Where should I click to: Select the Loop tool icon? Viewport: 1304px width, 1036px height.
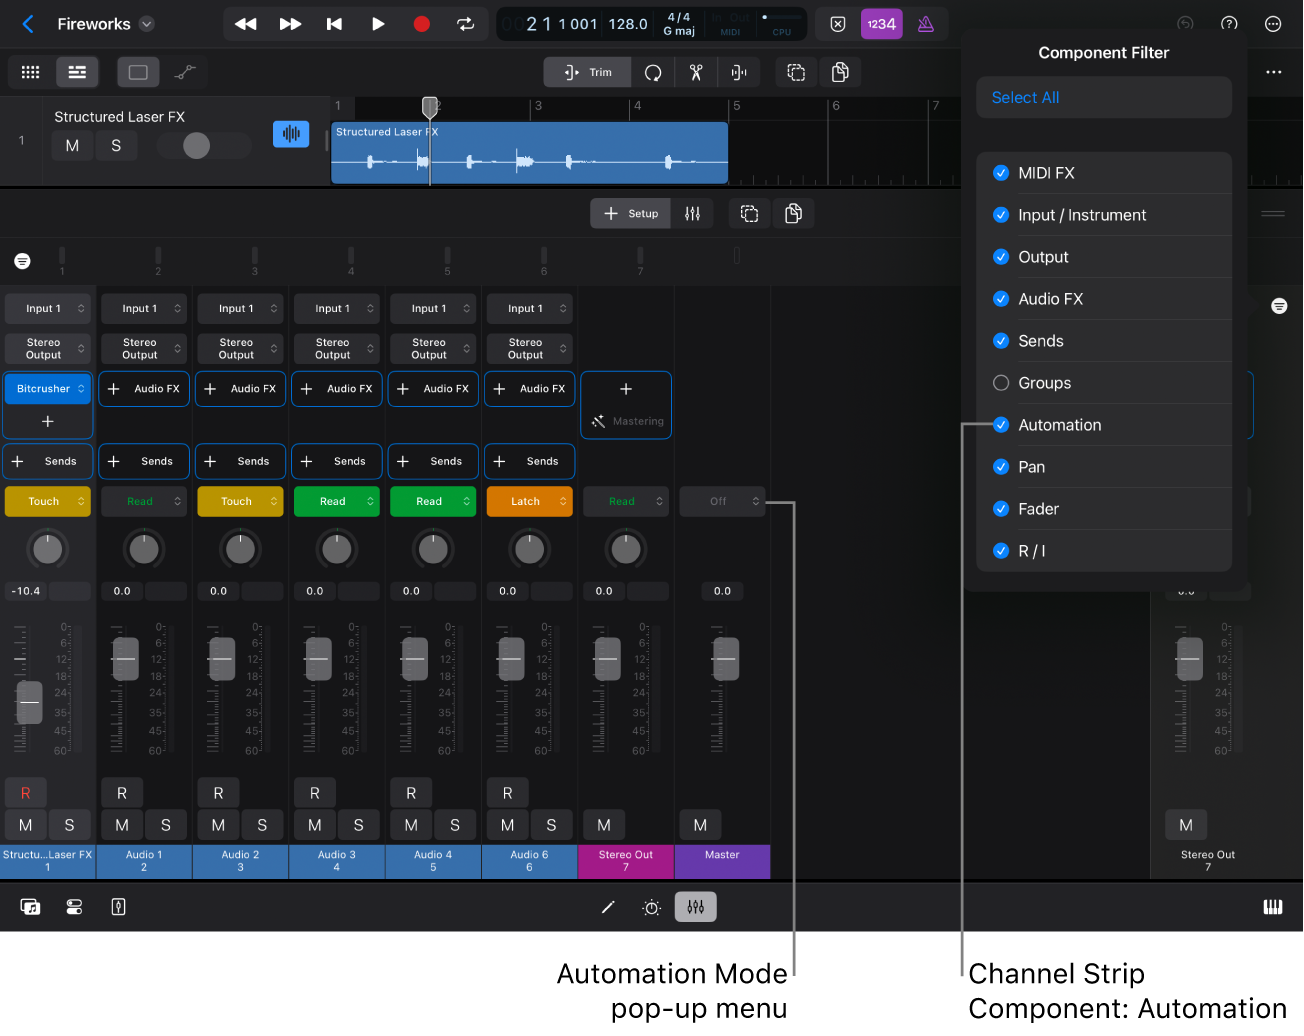point(653,72)
